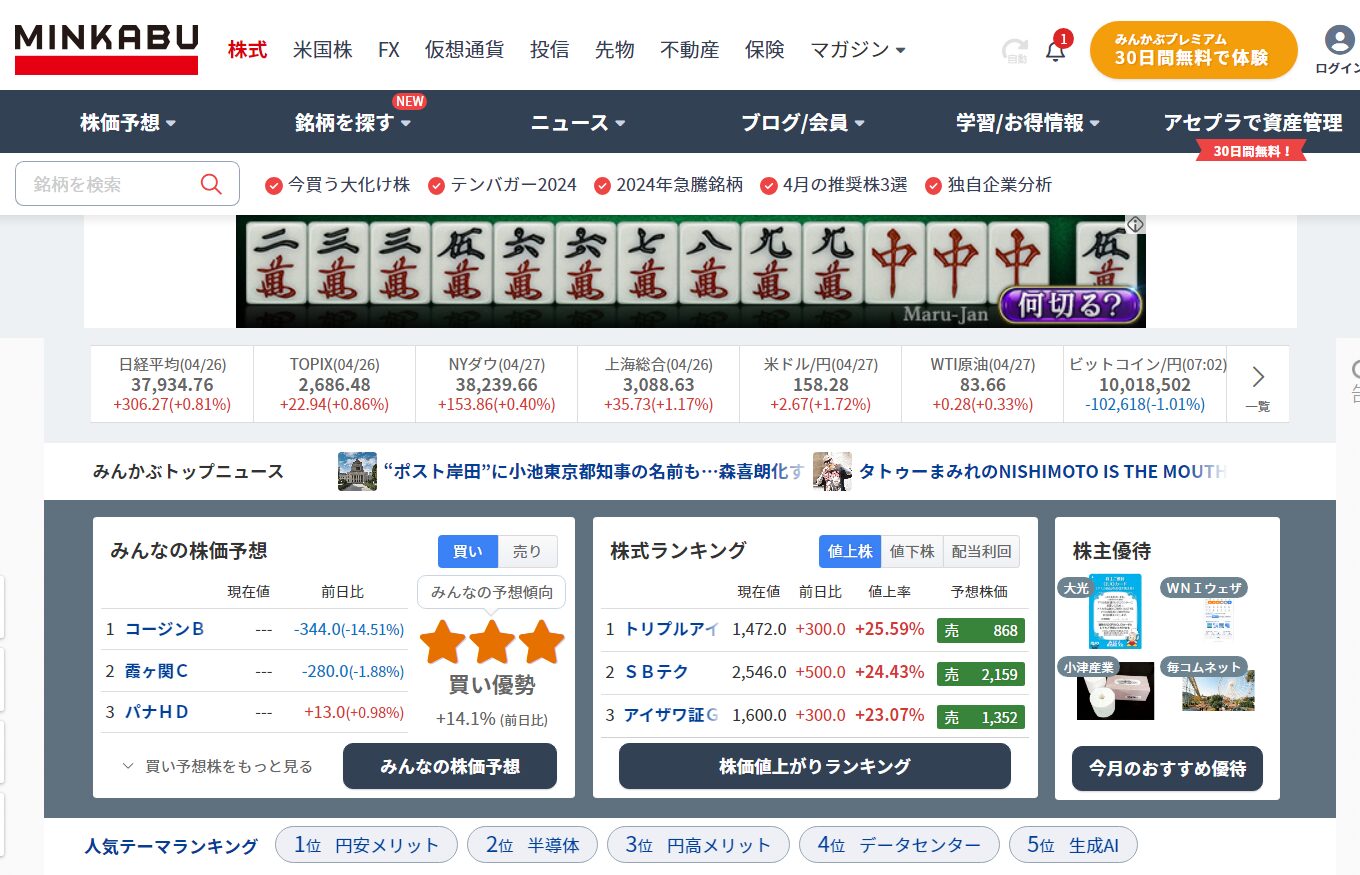Open the 株式 top tab

pos(247,49)
